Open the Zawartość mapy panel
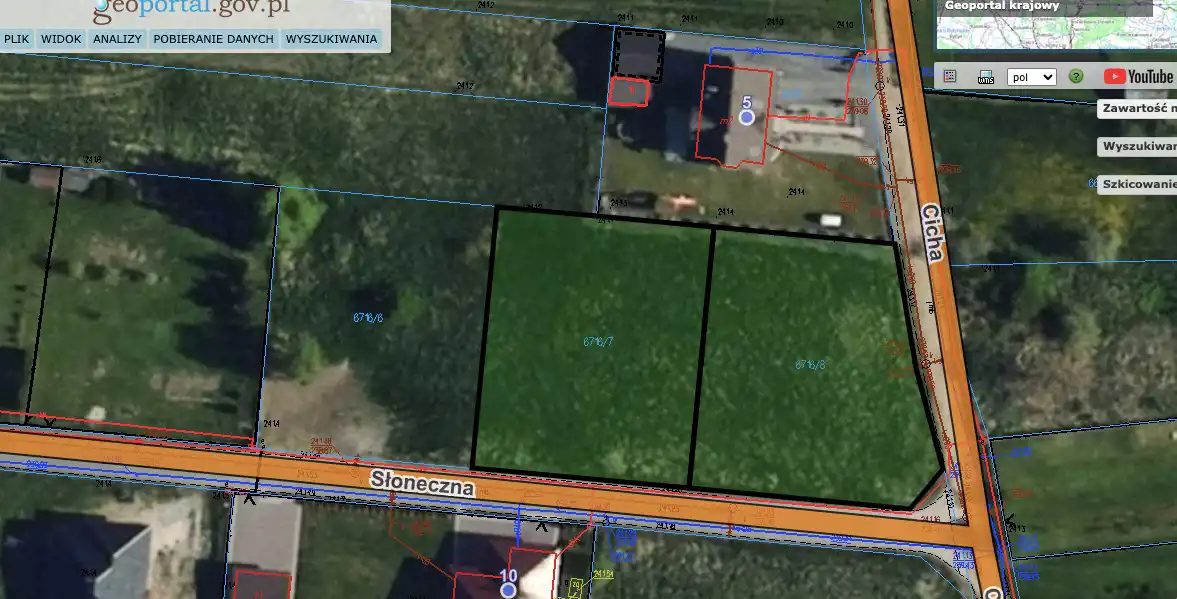The height and width of the screenshot is (599, 1177). (x=1137, y=109)
